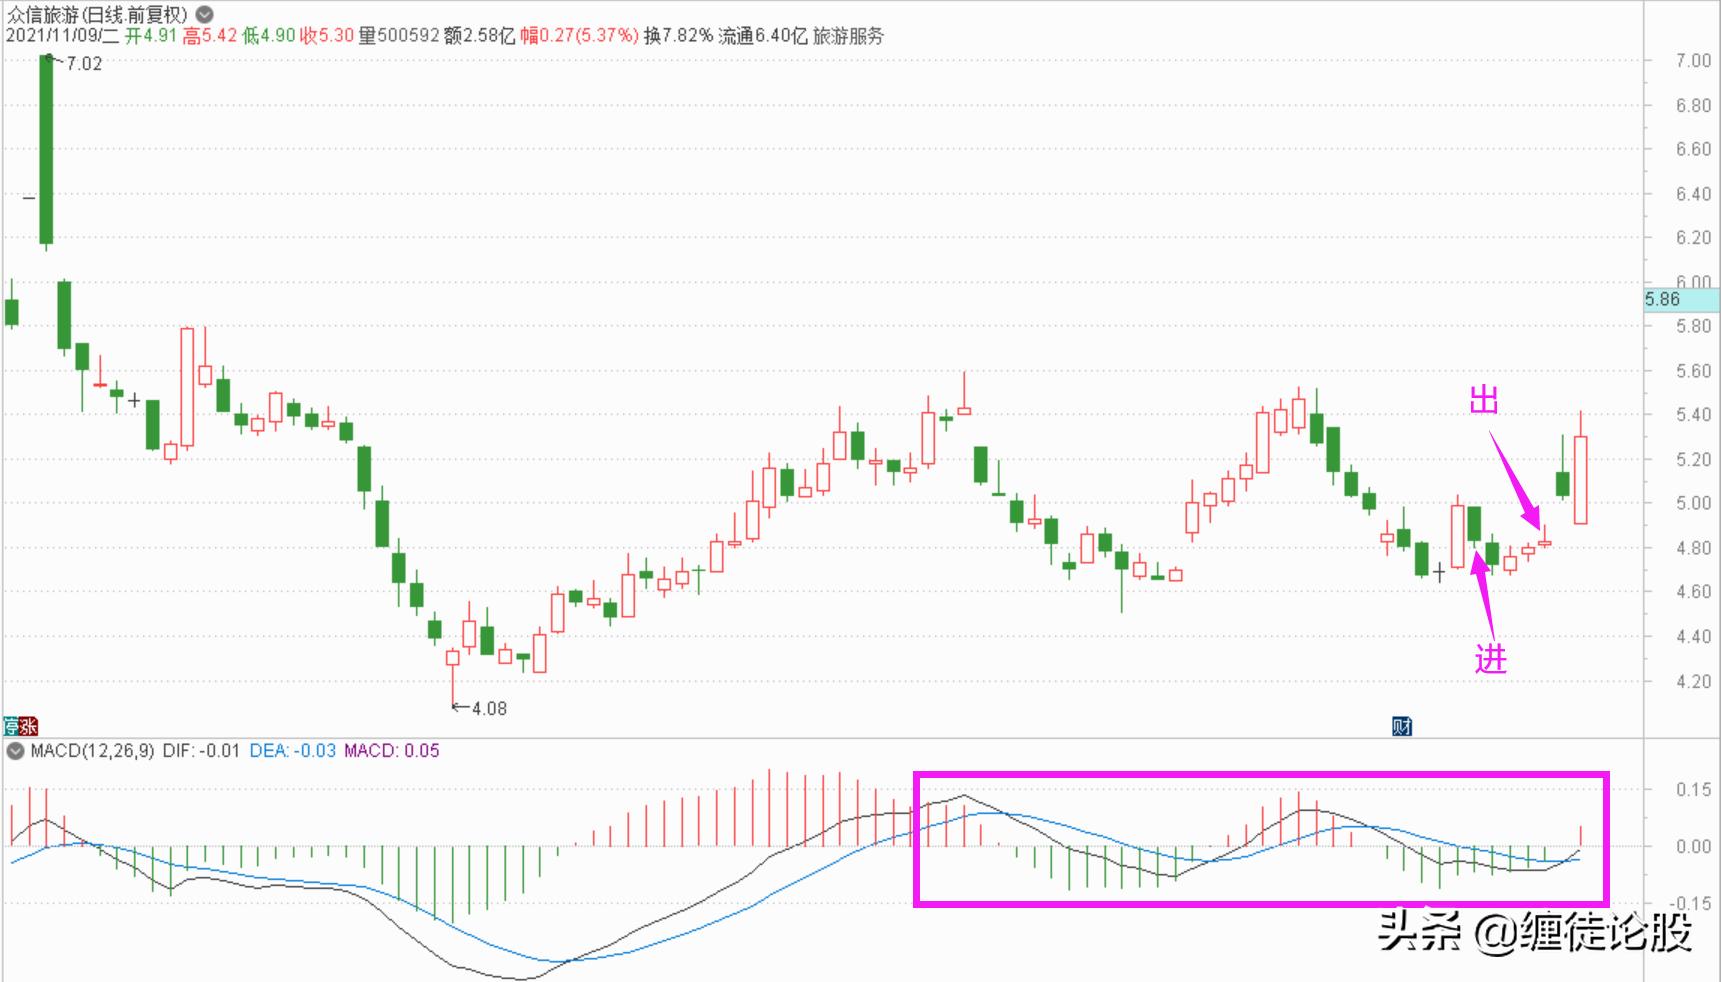
Task: Click the highlighted 5.86 price tag
Action: (1682, 299)
